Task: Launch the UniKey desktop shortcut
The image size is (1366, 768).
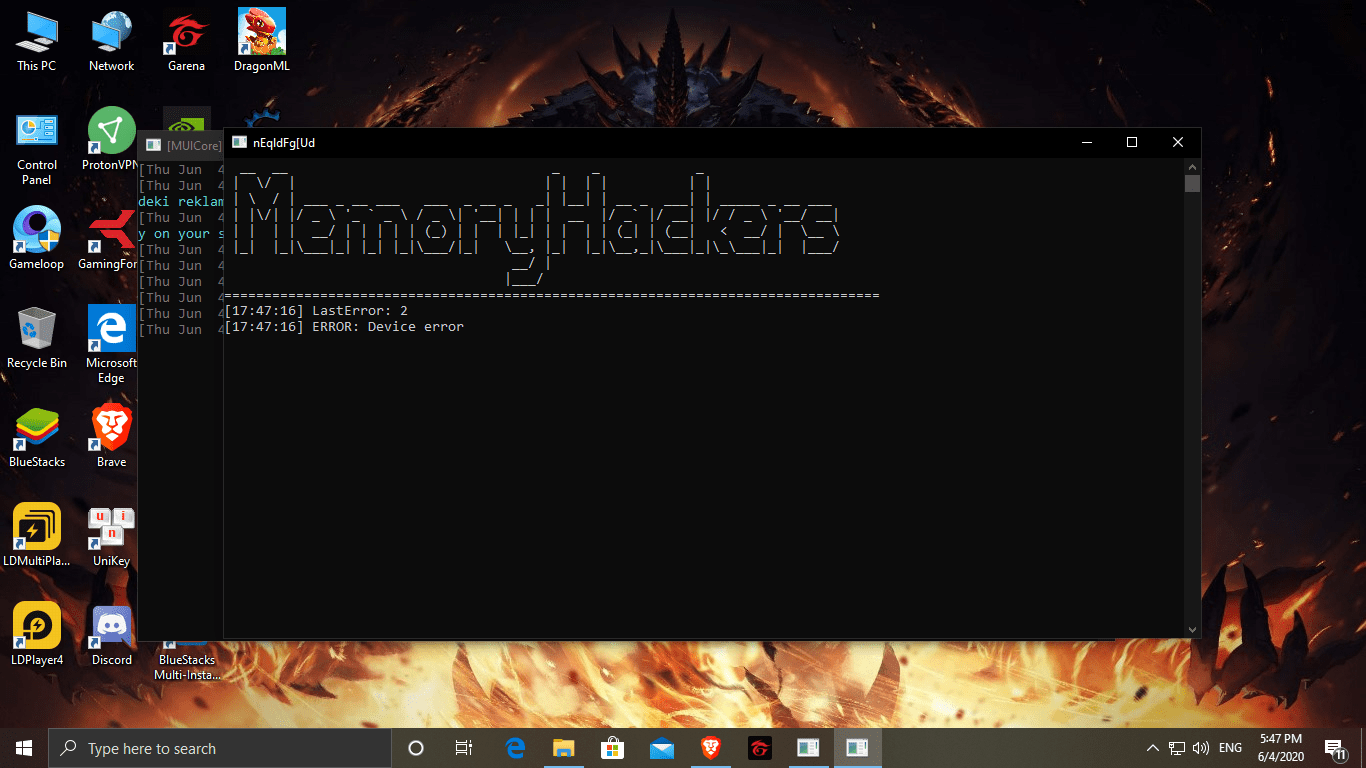Action: point(111,536)
